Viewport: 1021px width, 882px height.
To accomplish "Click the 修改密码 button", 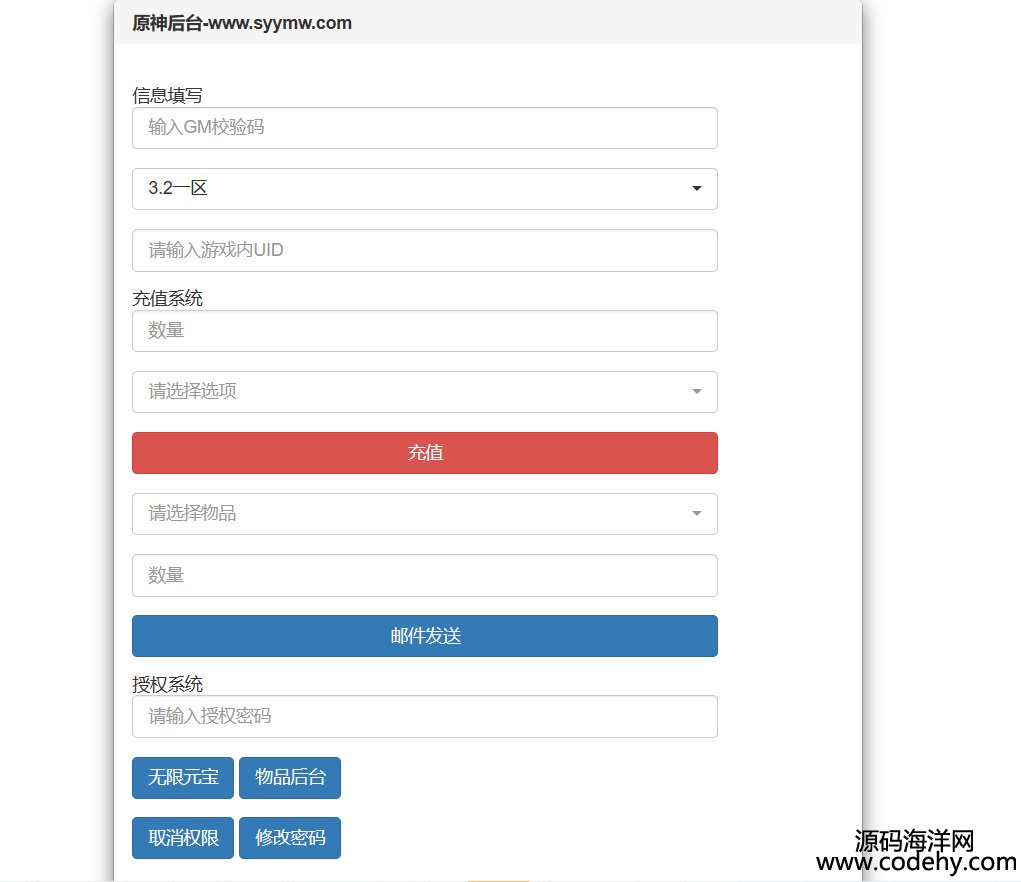I will (290, 838).
